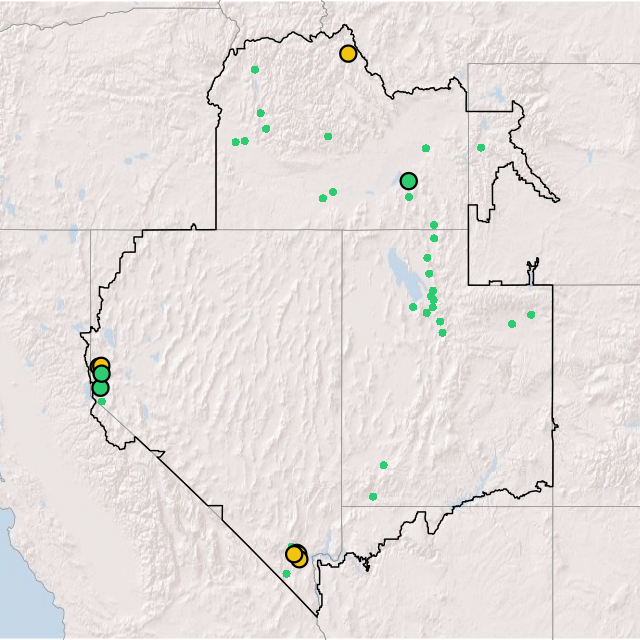640x640 pixels.
Task: Select the small green dot just below the western cluster
Action: click(102, 402)
